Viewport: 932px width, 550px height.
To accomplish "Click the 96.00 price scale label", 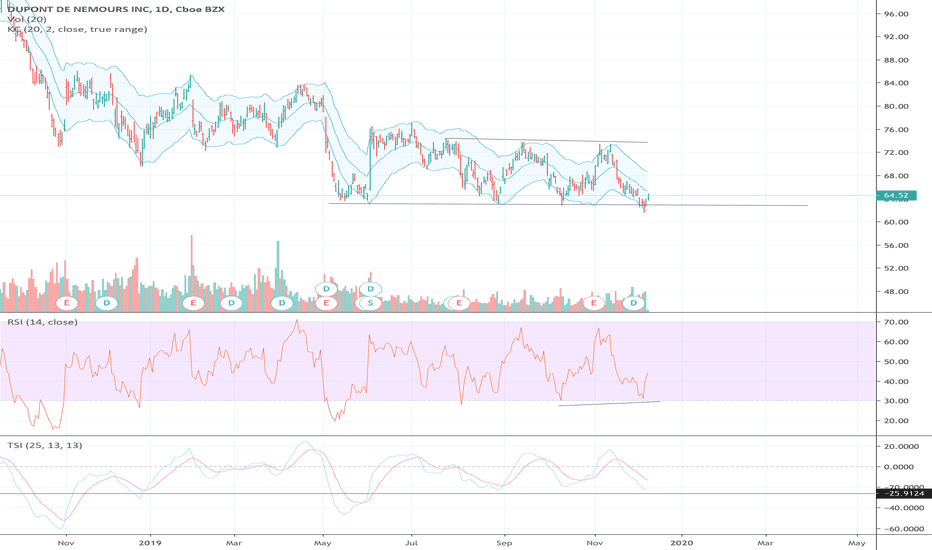I will click(896, 14).
